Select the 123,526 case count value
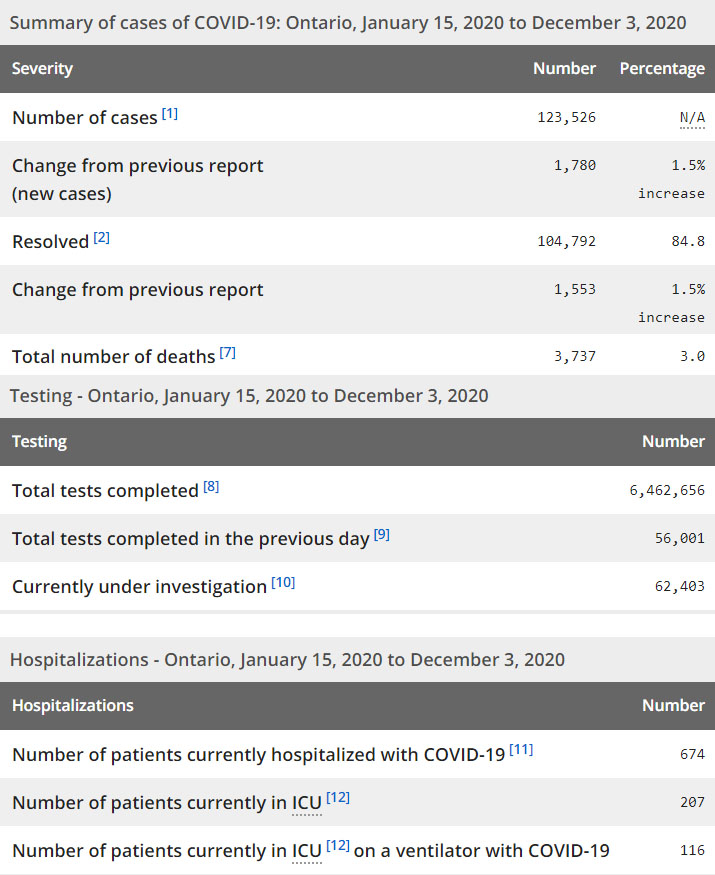Screen dimensions: 715x875 566,118
